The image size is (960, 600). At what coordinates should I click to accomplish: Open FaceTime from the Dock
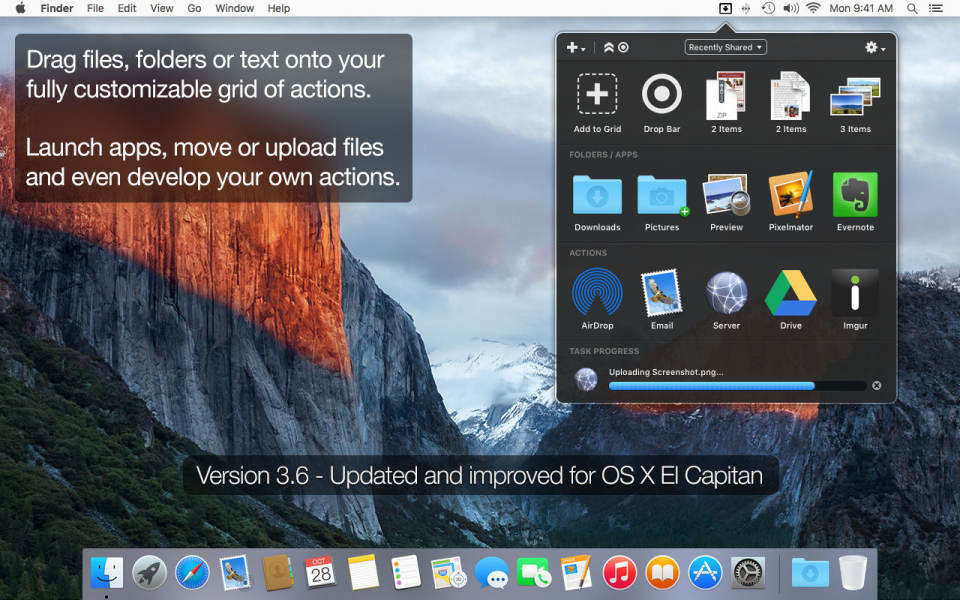[x=533, y=572]
